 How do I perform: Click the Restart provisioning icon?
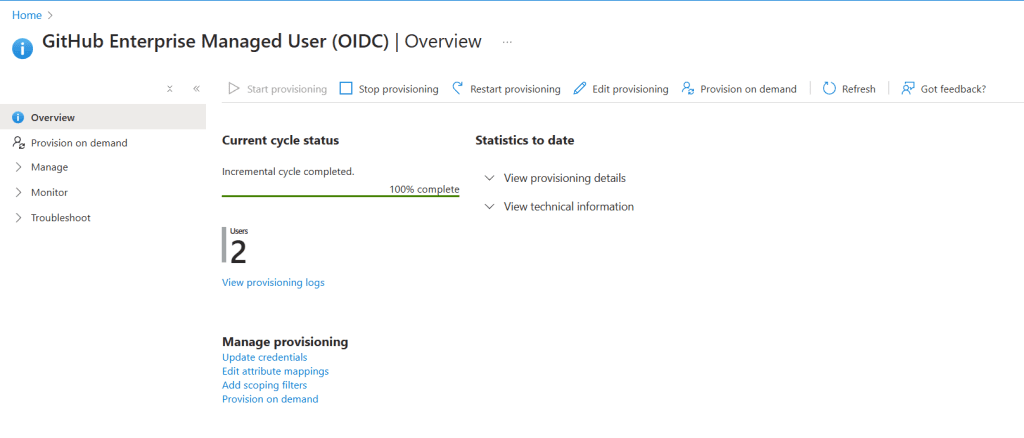(x=458, y=89)
